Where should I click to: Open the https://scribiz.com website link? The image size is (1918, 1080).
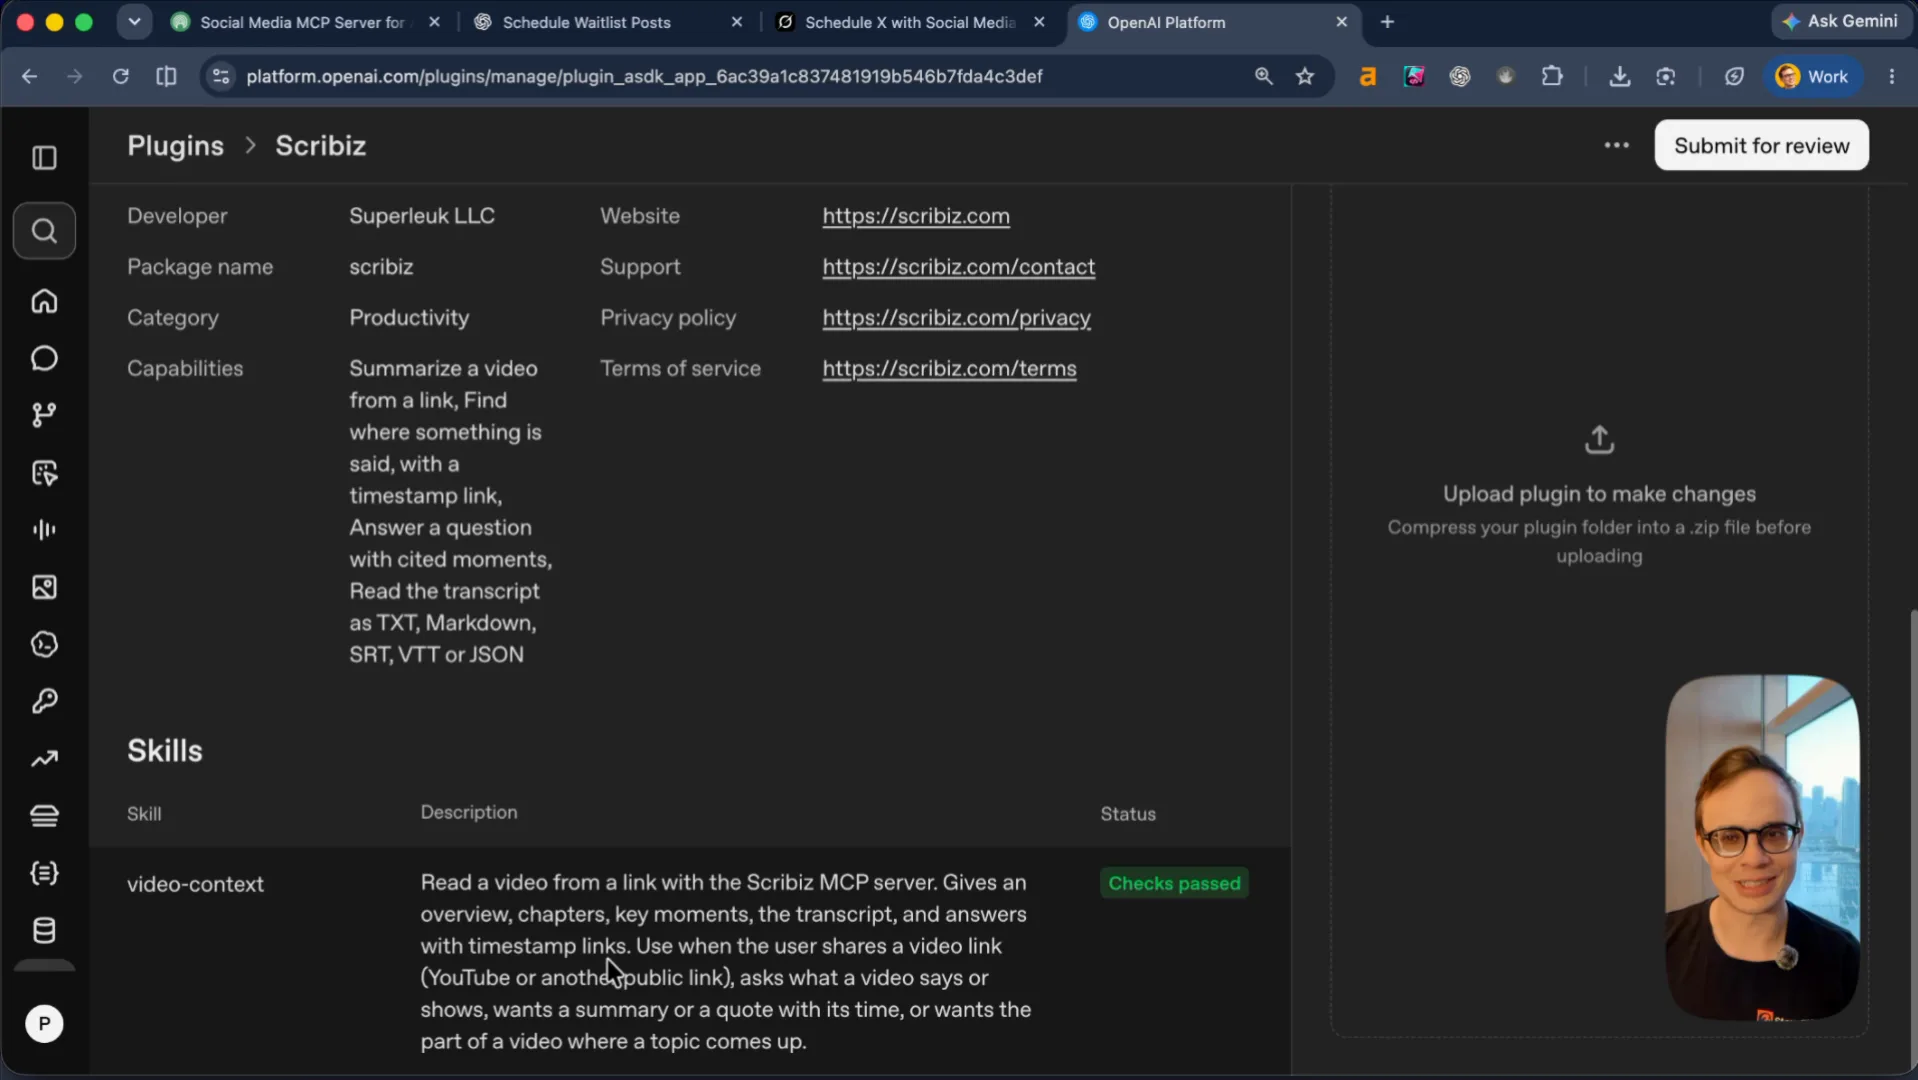point(916,216)
